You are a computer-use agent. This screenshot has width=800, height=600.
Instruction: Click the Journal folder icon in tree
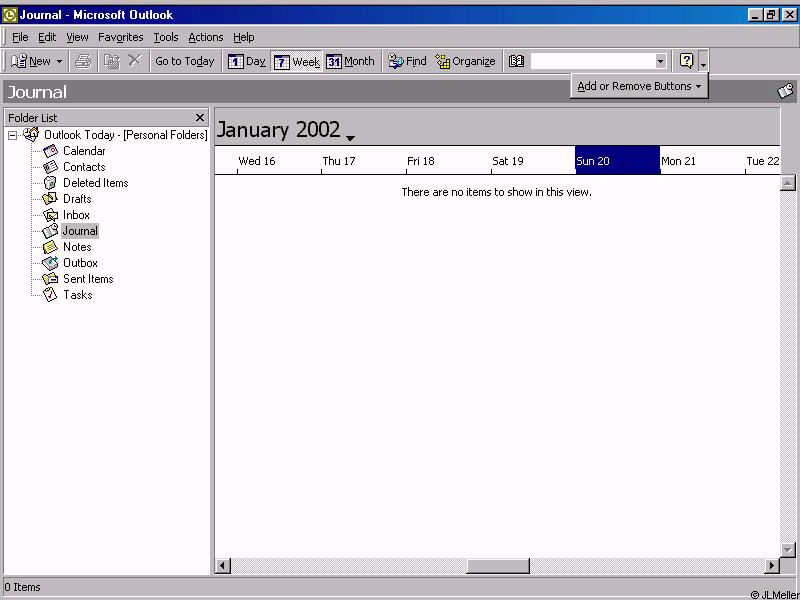point(50,231)
